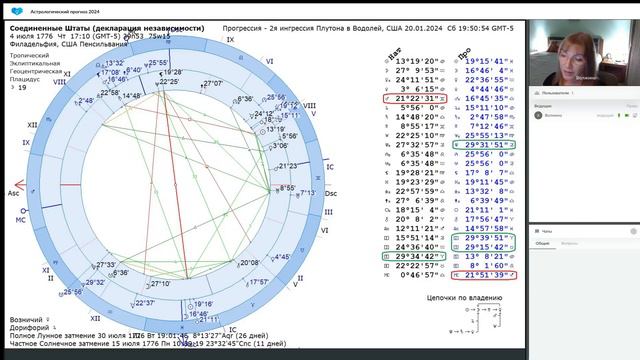
Task: Click the Возничий label
Action: coord(26,320)
